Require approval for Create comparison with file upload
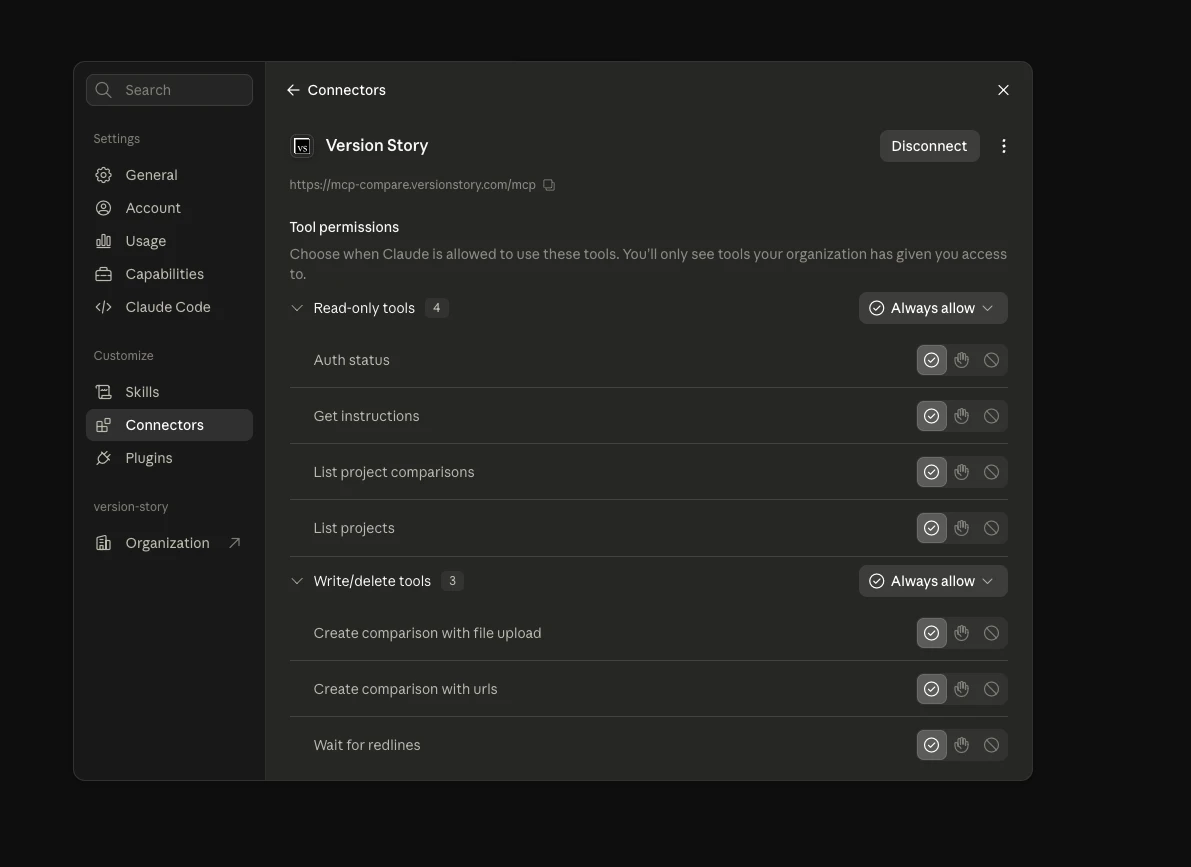1191x867 pixels. point(962,633)
